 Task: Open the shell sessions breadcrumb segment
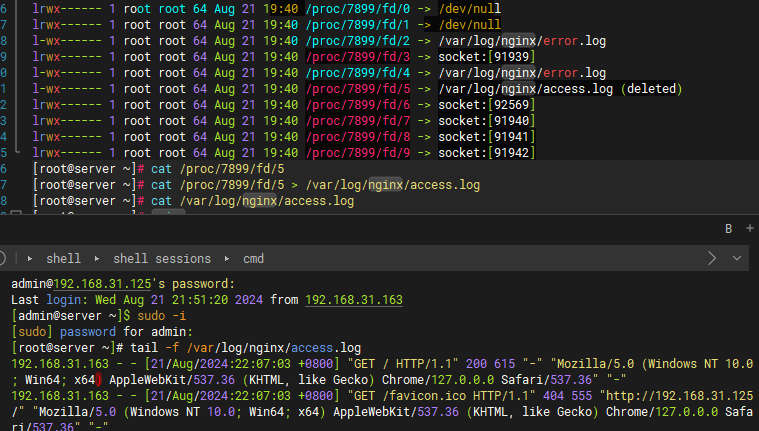(x=162, y=259)
